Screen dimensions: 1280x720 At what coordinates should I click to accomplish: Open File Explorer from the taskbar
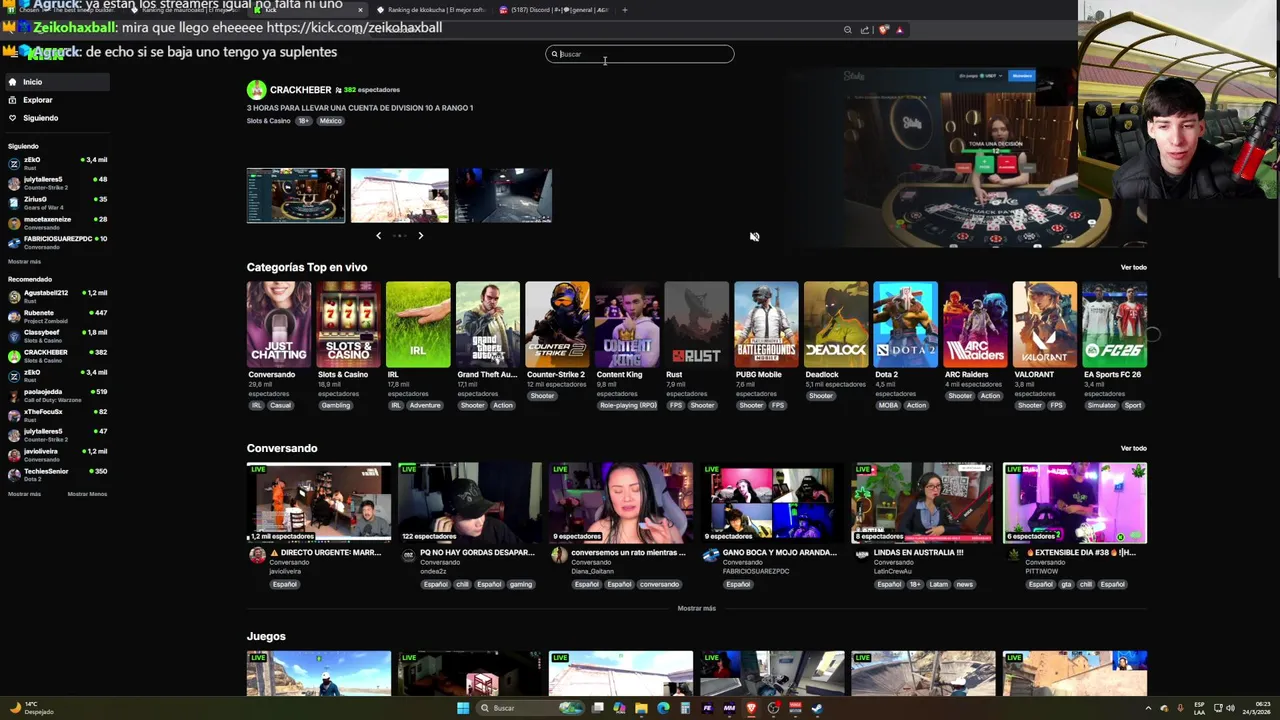pos(641,708)
